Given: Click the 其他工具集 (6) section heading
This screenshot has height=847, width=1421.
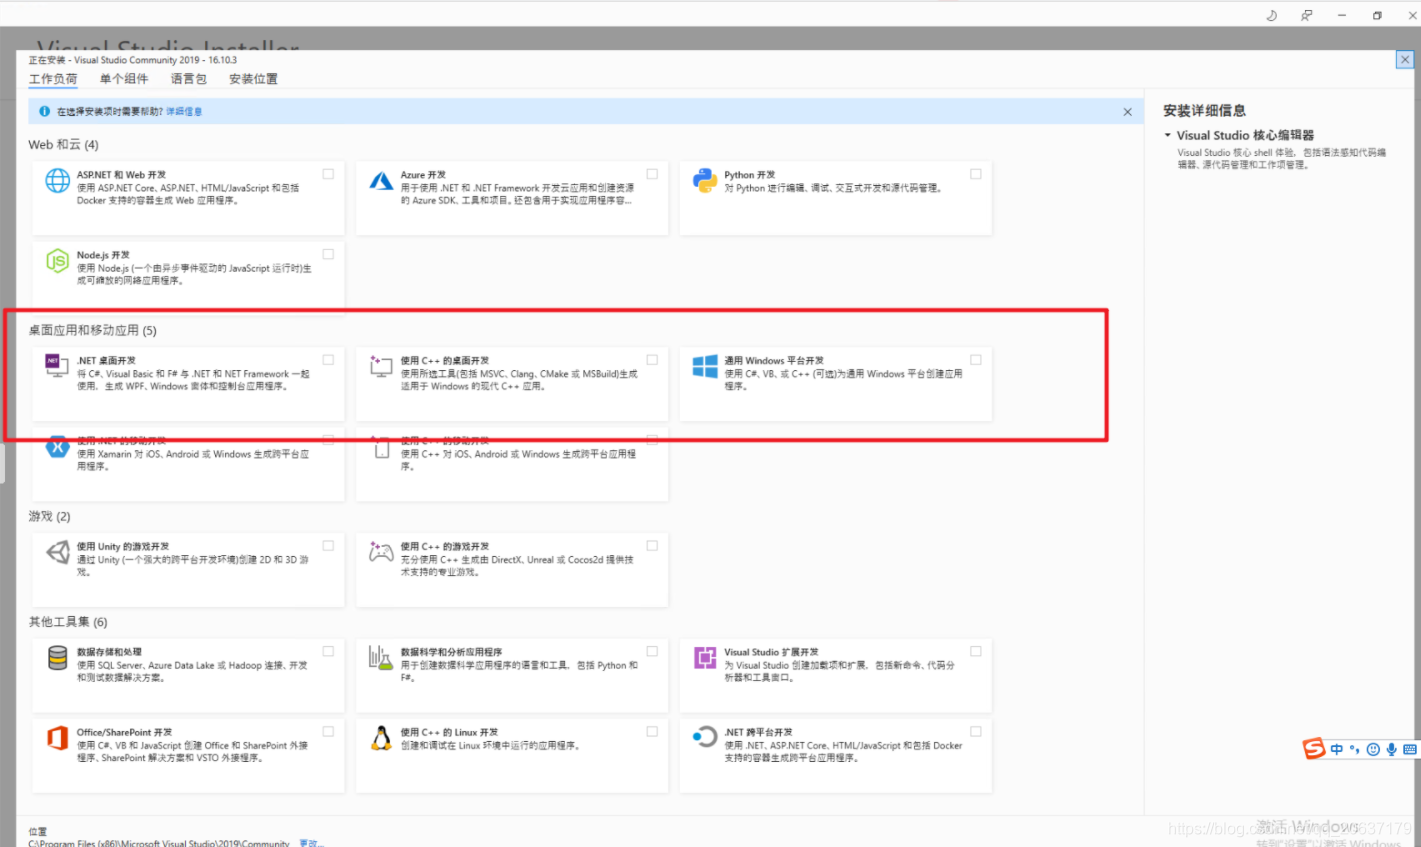Looking at the screenshot, I should (x=68, y=622).
